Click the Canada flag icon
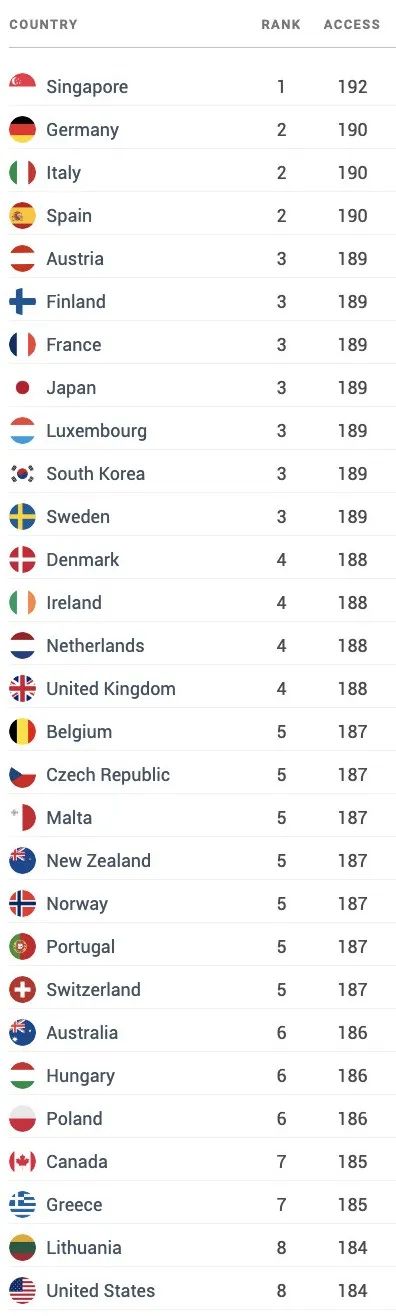Viewport: 396px width, 1316px height. click(22, 1162)
